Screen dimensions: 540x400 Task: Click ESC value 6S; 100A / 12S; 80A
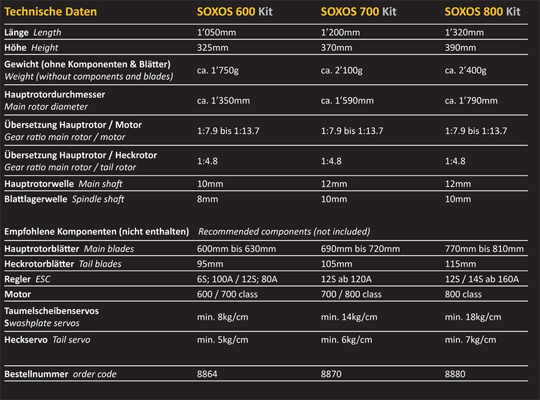point(237,279)
